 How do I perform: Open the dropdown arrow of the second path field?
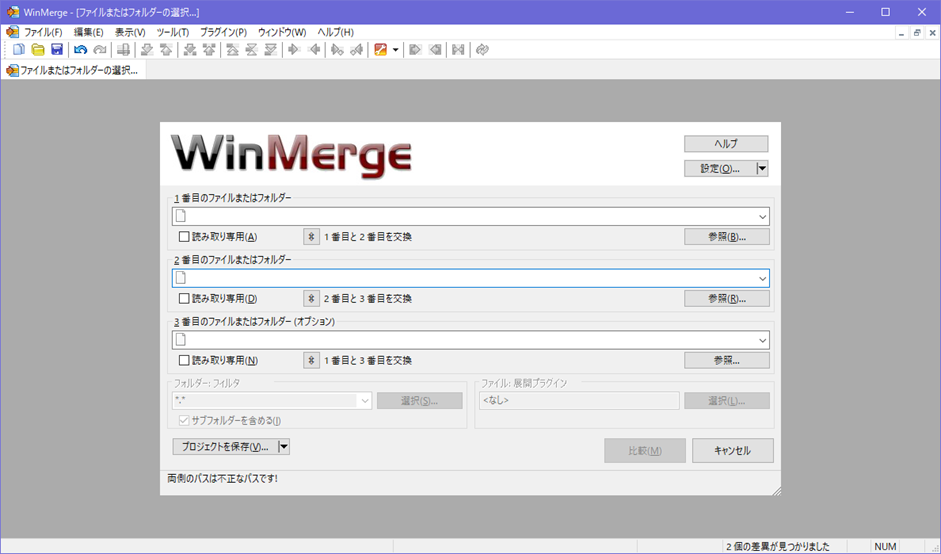point(762,279)
